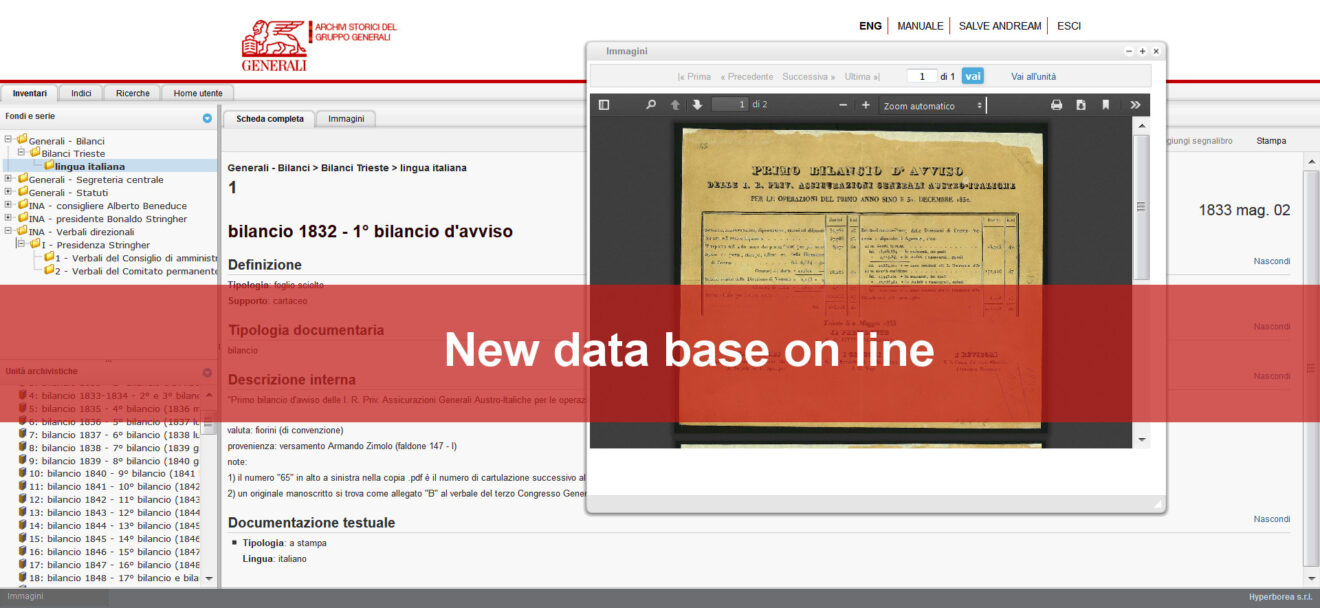Collapse the Fondi e serie panel
This screenshot has width=1320, height=608.
click(x=207, y=118)
